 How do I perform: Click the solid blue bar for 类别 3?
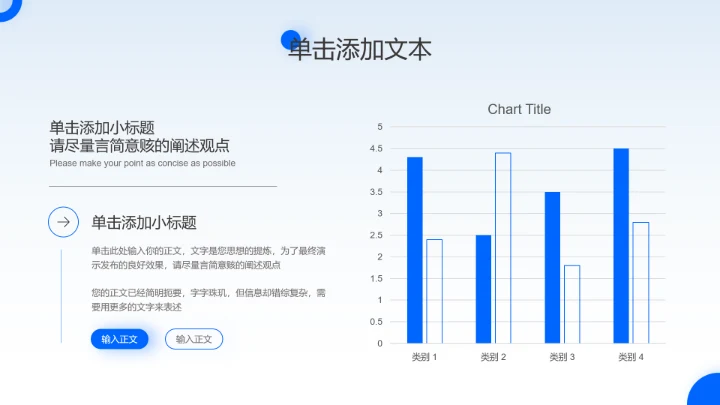(552, 267)
